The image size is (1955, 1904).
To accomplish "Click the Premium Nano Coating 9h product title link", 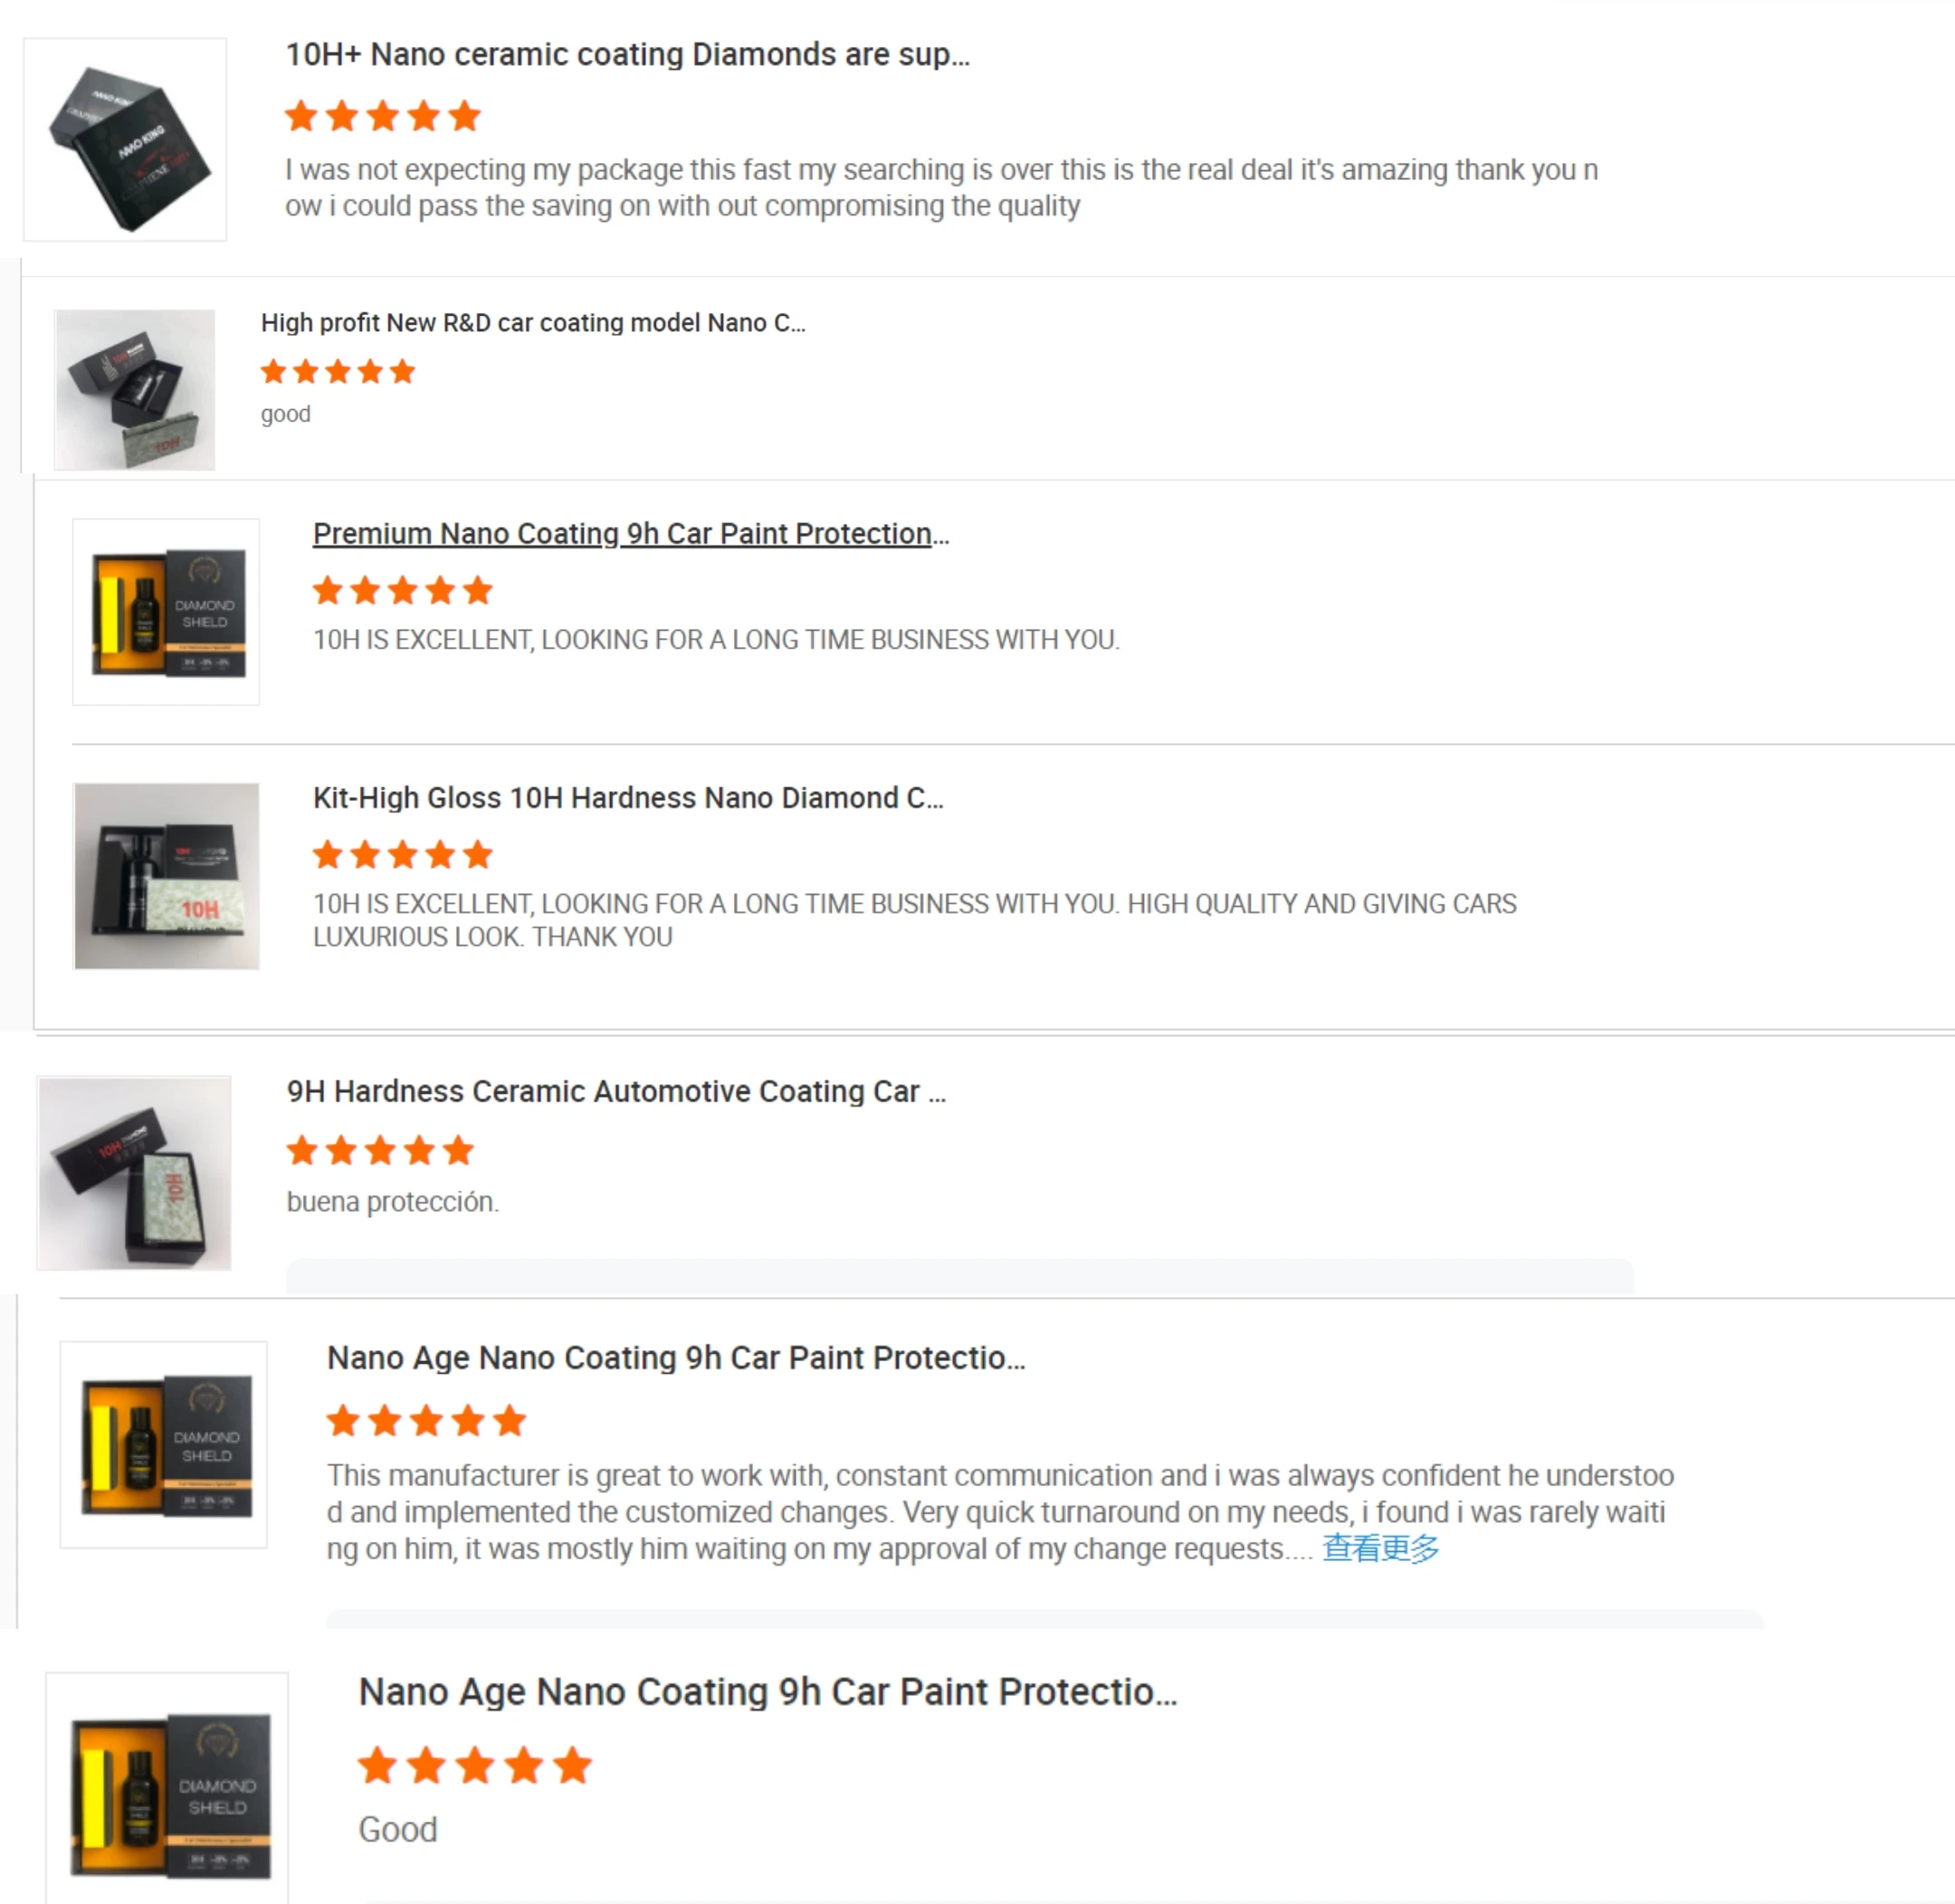I will [x=631, y=534].
